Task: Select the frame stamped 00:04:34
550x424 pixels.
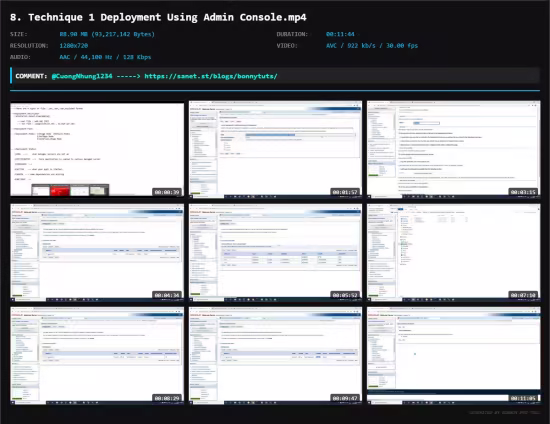Action: point(97,253)
